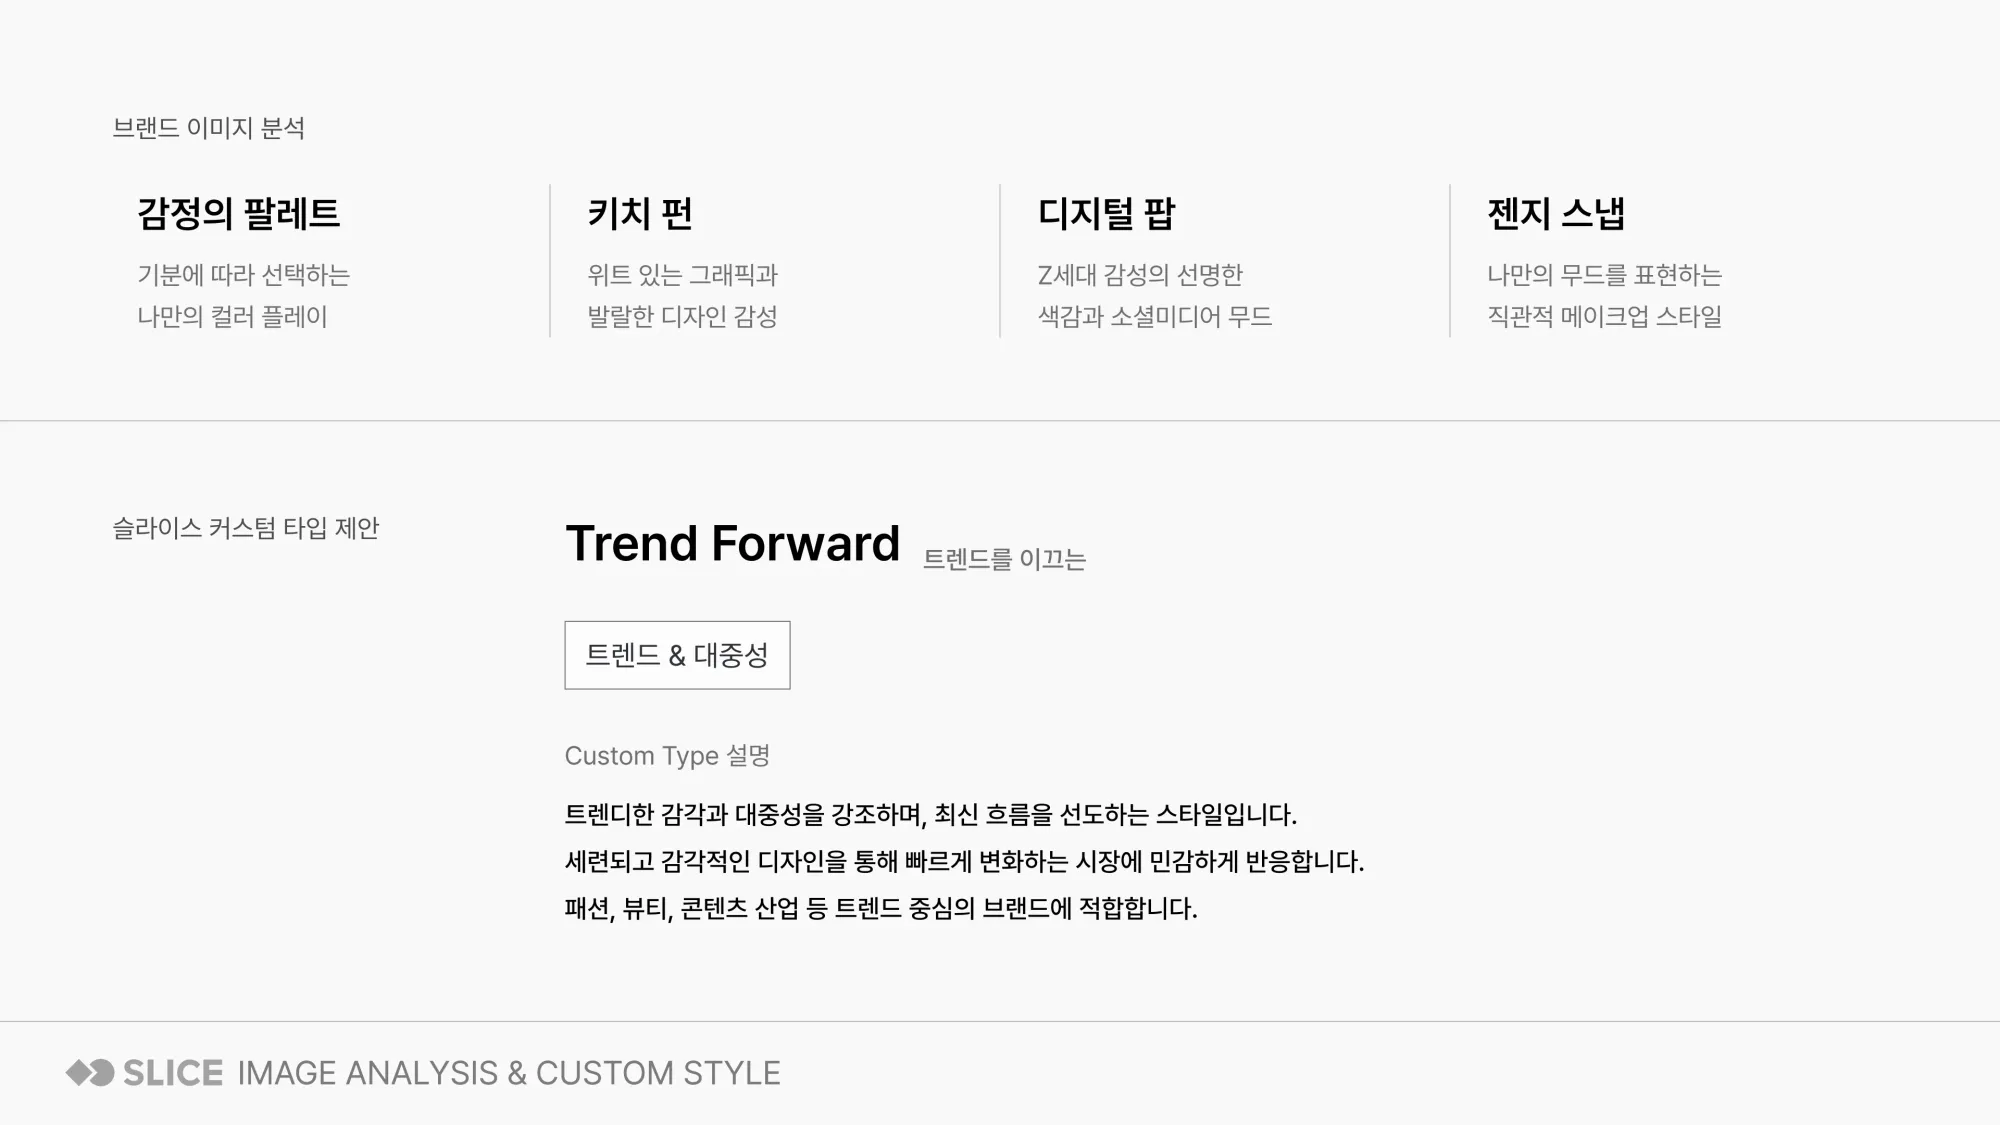
Task: Select the 키치 펀 heading
Action: point(640,214)
